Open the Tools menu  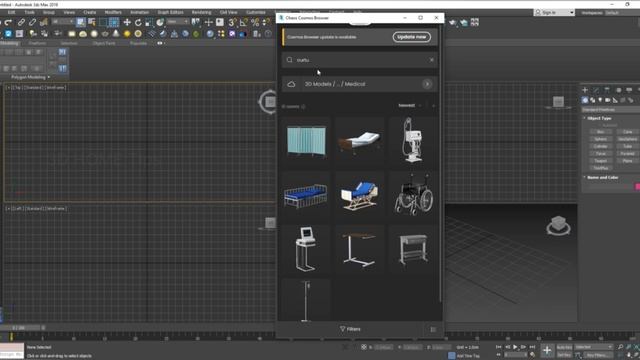(x=29, y=12)
